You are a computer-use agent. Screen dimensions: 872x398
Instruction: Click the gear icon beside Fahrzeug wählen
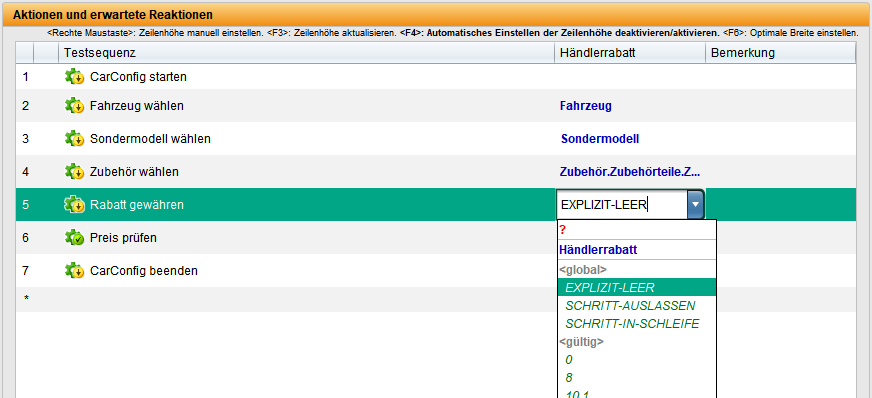pyautogui.click(x=74, y=105)
